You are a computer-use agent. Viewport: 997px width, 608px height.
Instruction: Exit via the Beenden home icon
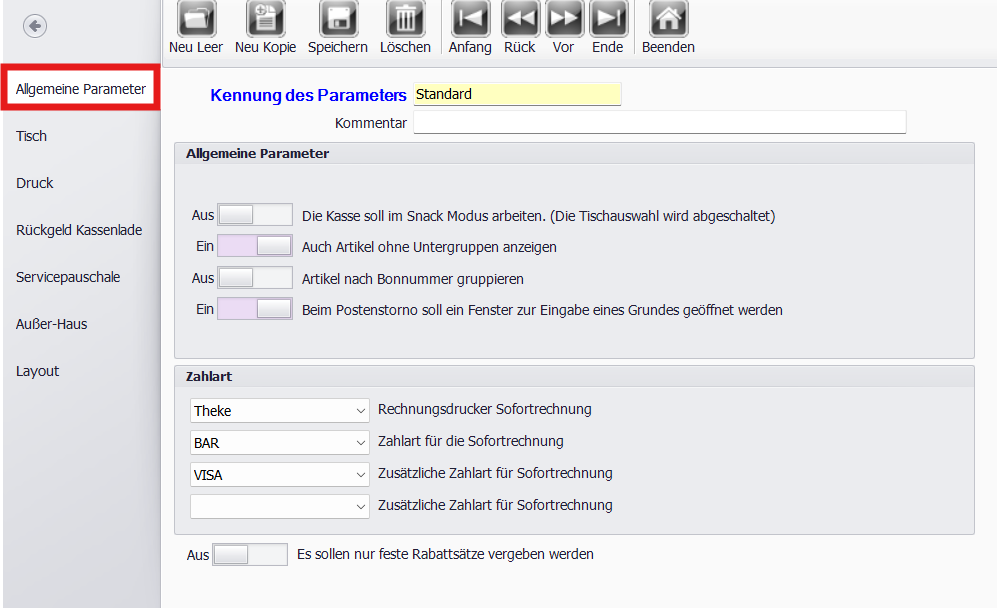coord(668,18)
